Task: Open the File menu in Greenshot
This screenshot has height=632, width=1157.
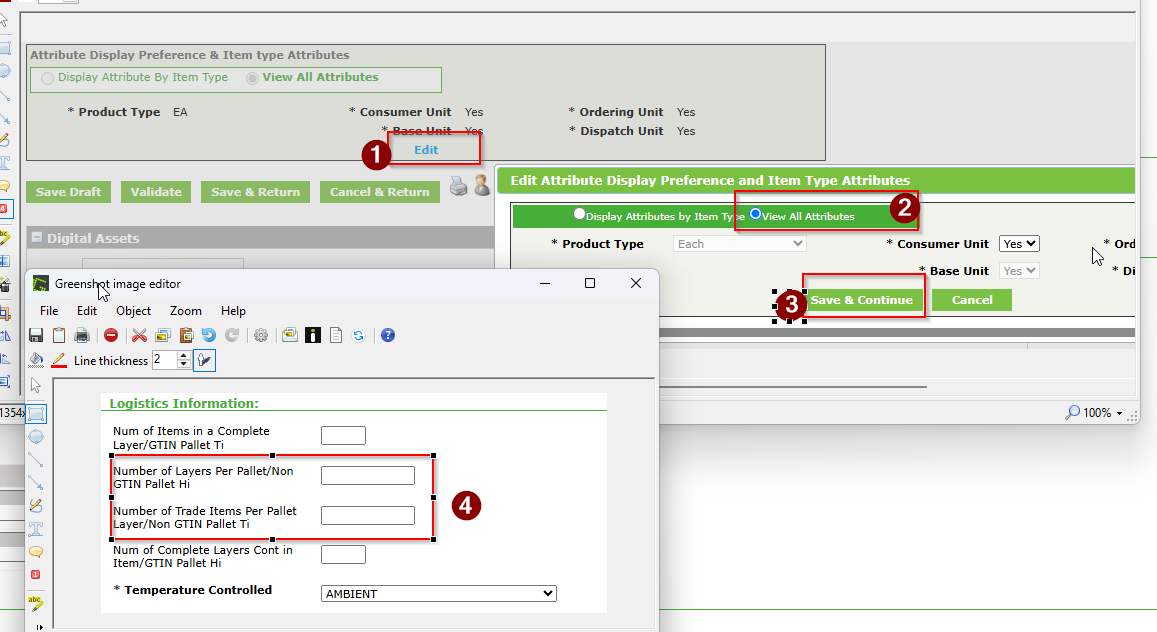Action: click(49, 311)
